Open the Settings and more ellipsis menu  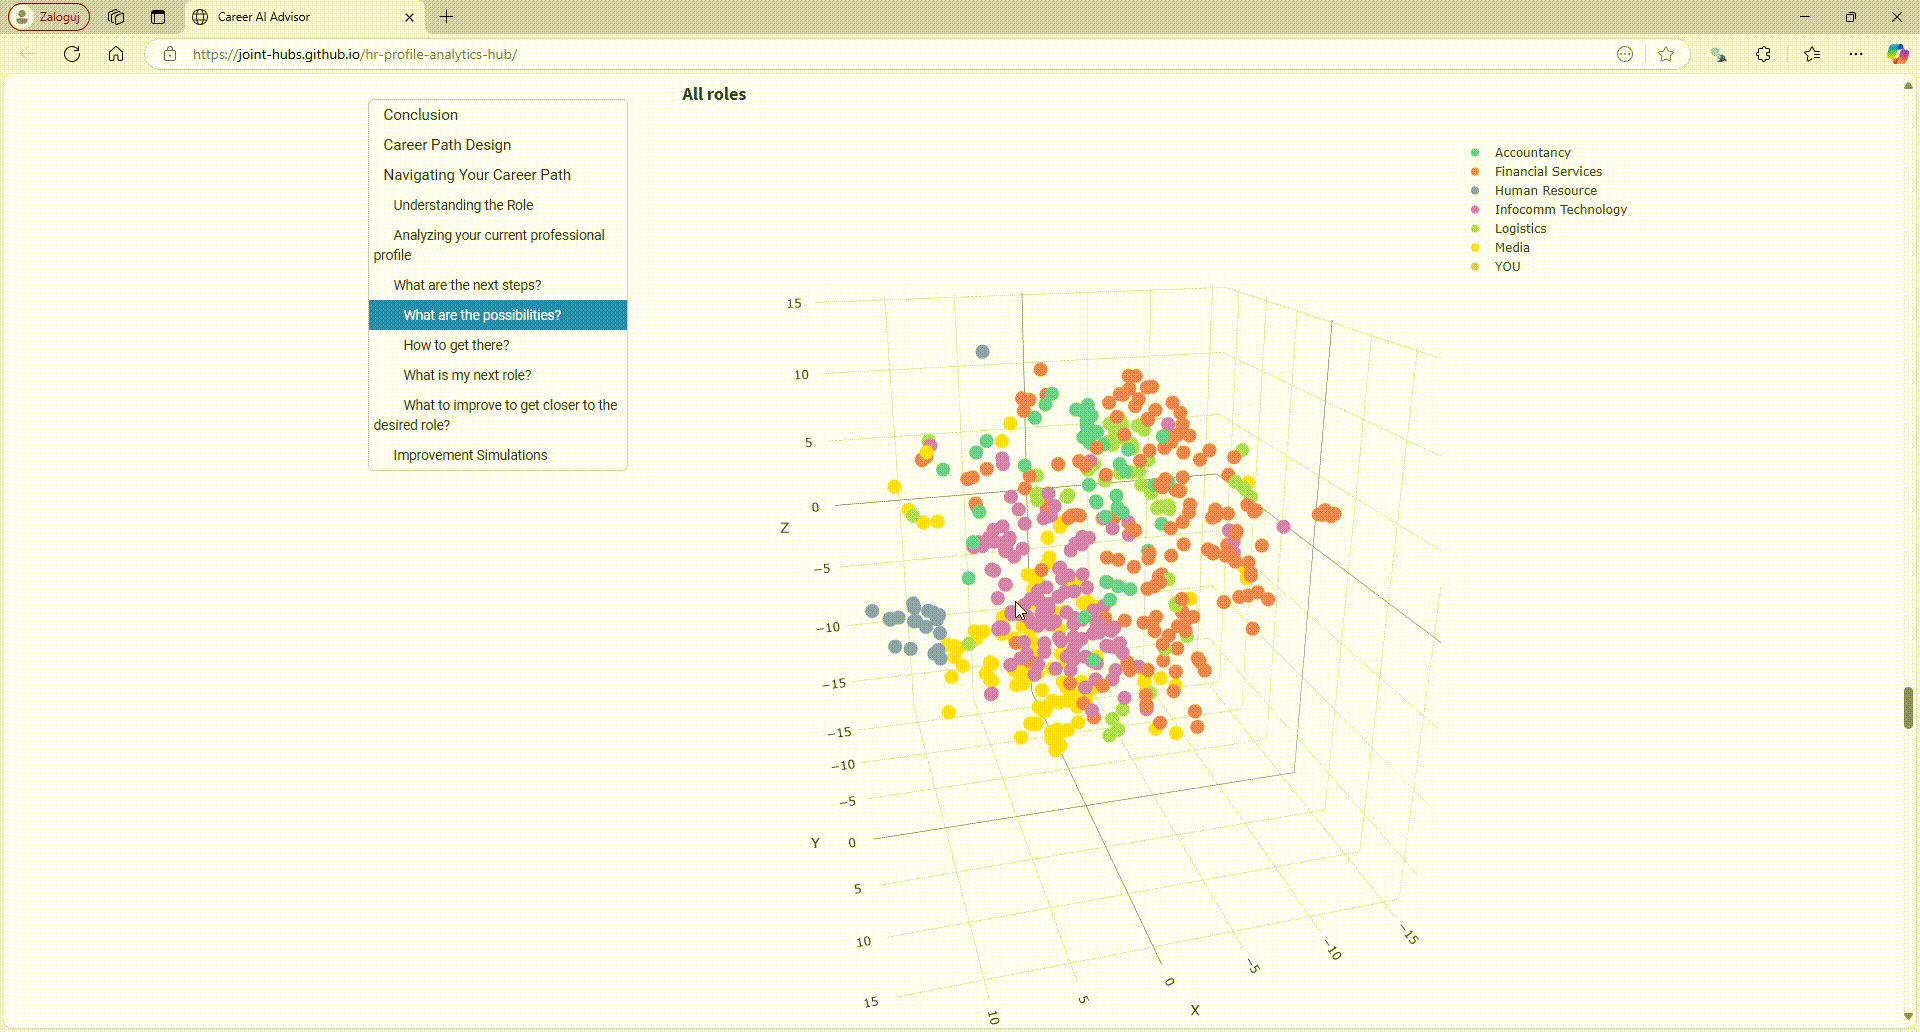1856,54
